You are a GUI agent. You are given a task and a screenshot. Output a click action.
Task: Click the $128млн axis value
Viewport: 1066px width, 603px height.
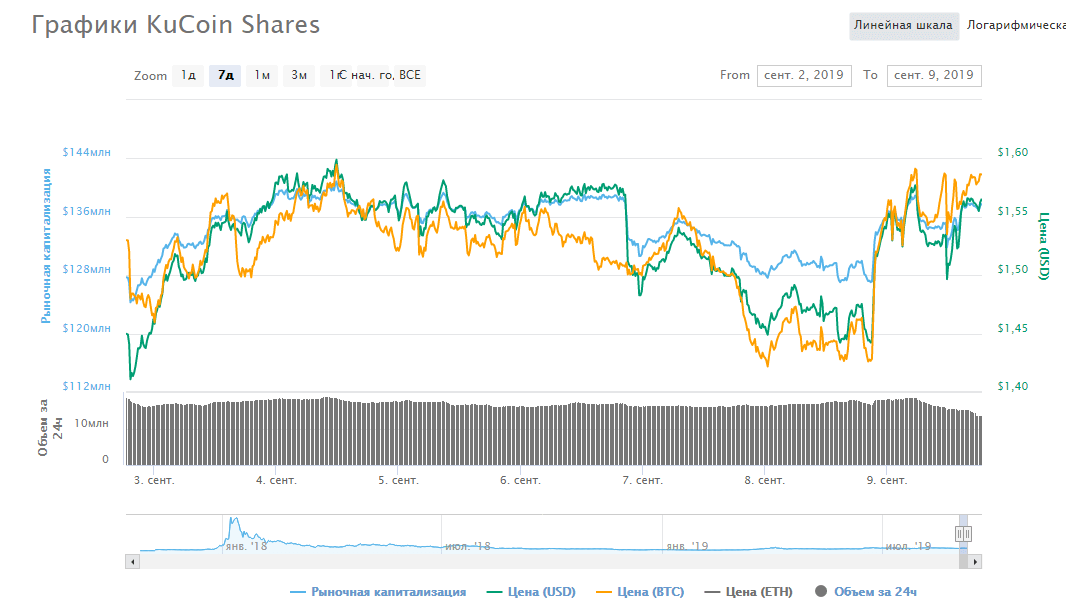click(86, 269)
